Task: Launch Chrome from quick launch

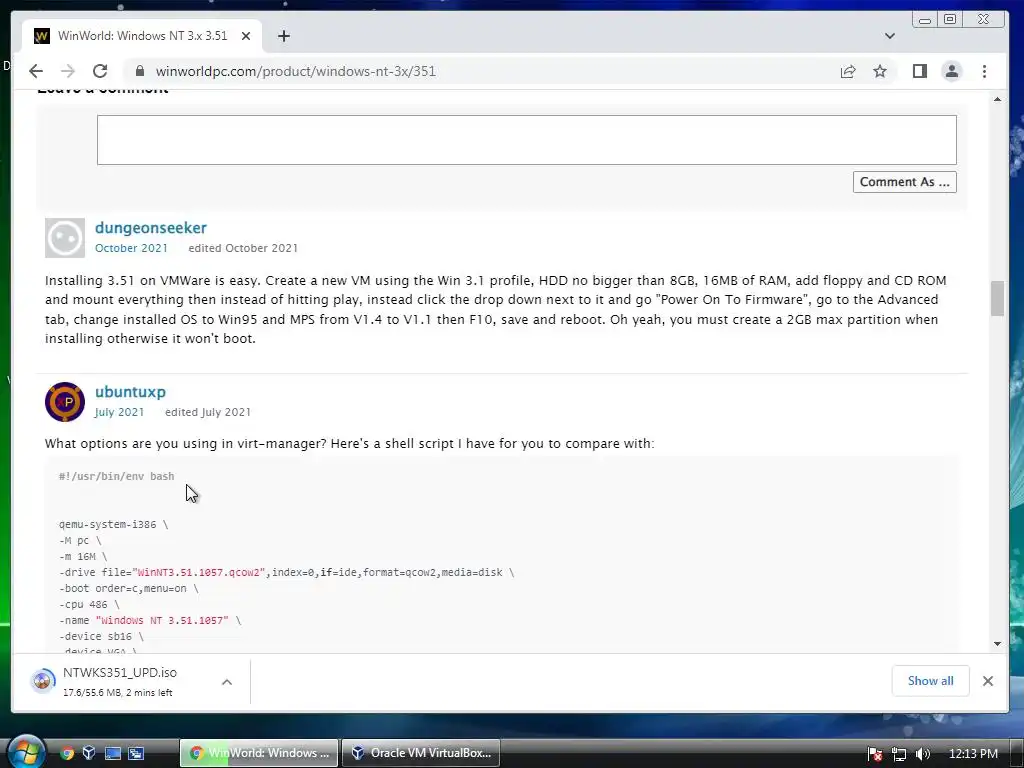Action: (67, 753)
